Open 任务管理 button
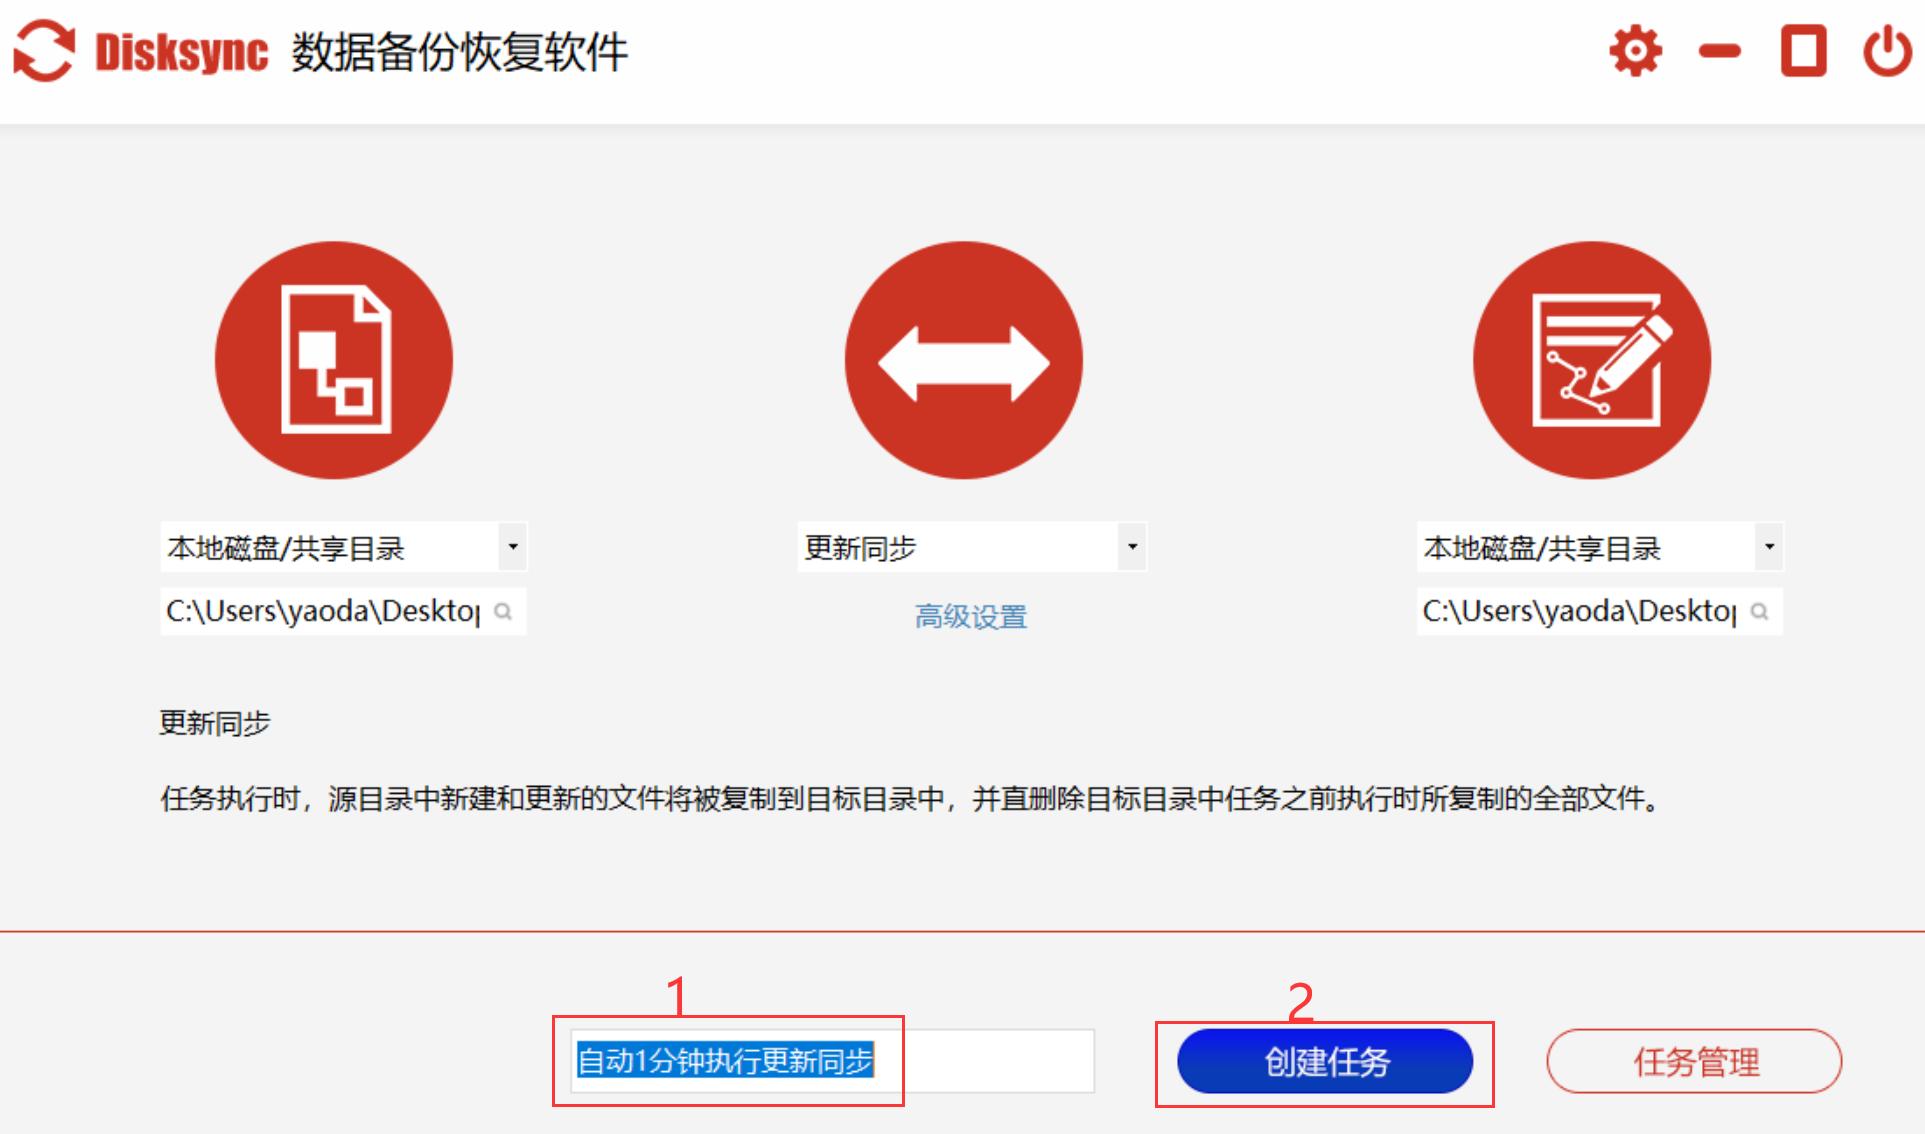 click(x=1694, y=1062)
